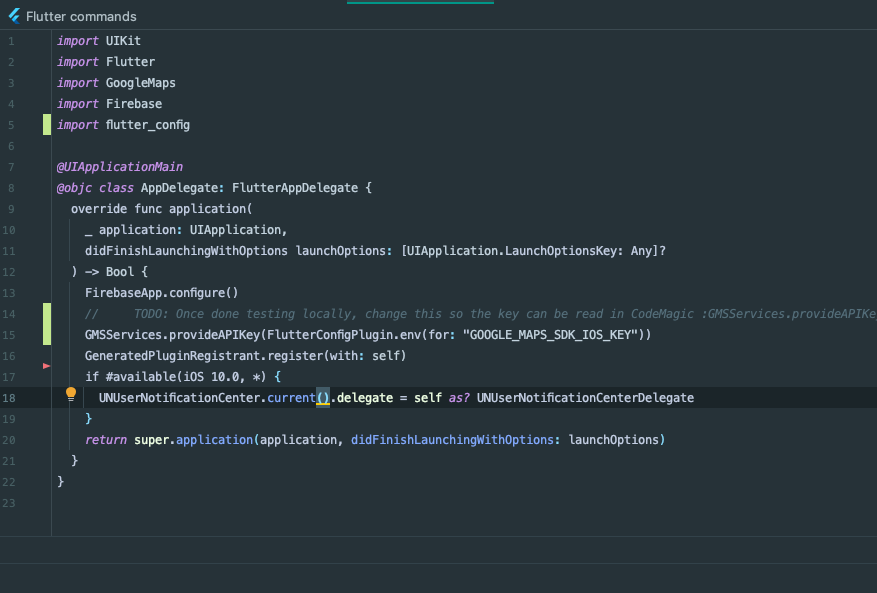
Task: Click the green change marker beside line 5
Action: (x=46, y=124)
